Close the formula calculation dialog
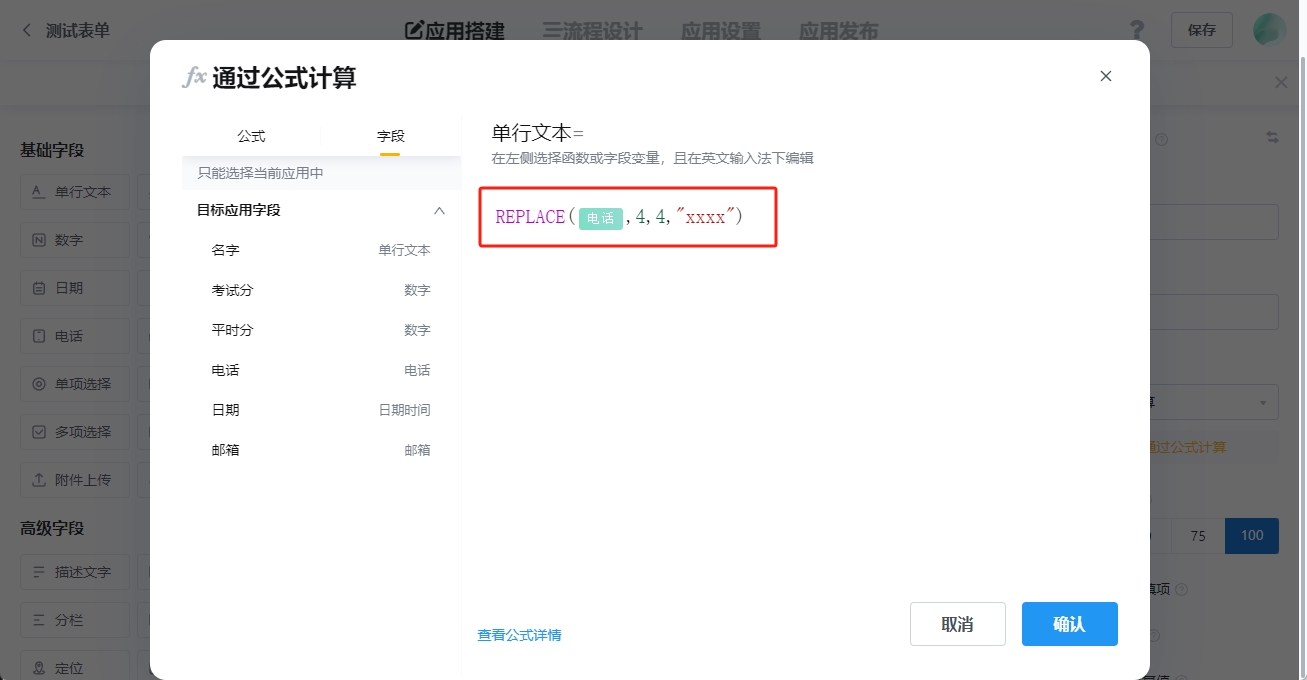 (1105, 76)
